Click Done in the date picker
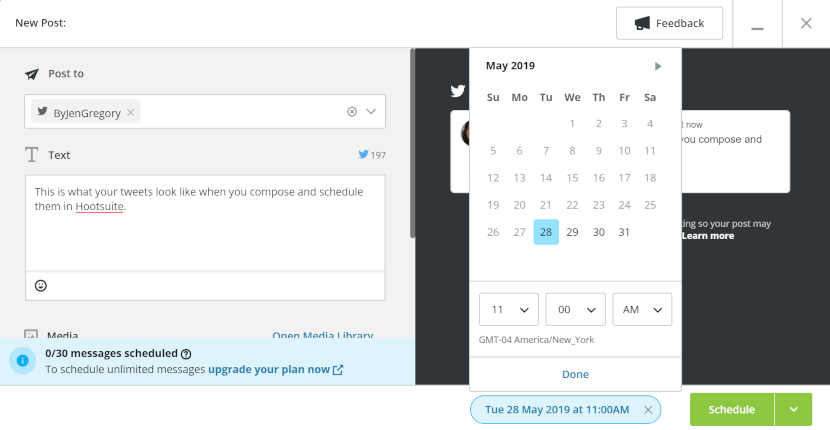The width and height of the screenshot is (830, 430). 575,374
